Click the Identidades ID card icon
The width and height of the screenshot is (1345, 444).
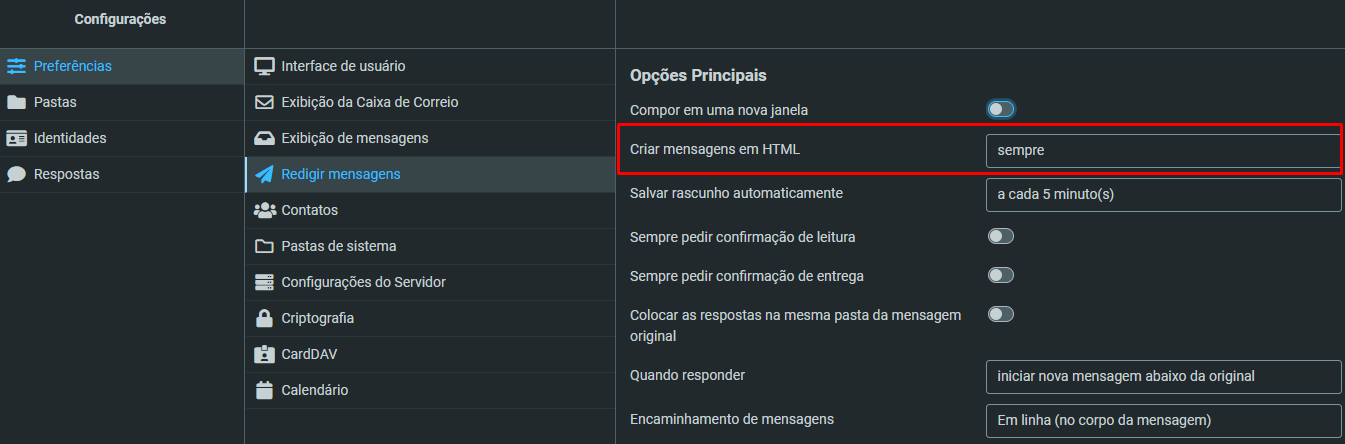[16, 138]
